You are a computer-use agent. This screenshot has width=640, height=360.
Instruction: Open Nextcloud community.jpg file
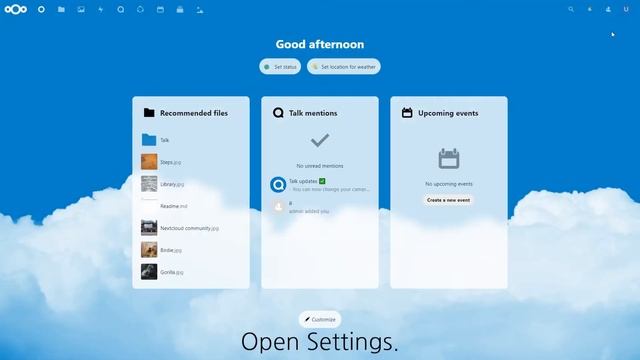[191, 228]
